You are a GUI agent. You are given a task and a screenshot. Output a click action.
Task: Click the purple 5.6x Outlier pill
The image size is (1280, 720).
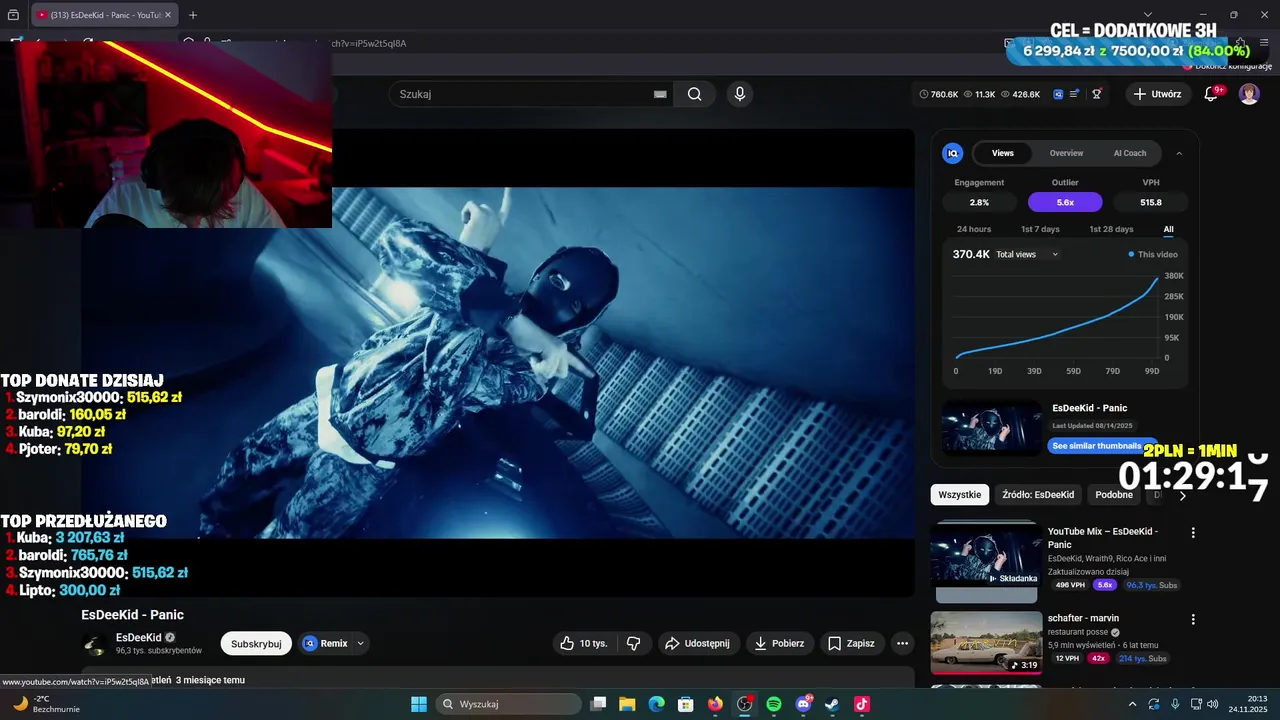1065,202
